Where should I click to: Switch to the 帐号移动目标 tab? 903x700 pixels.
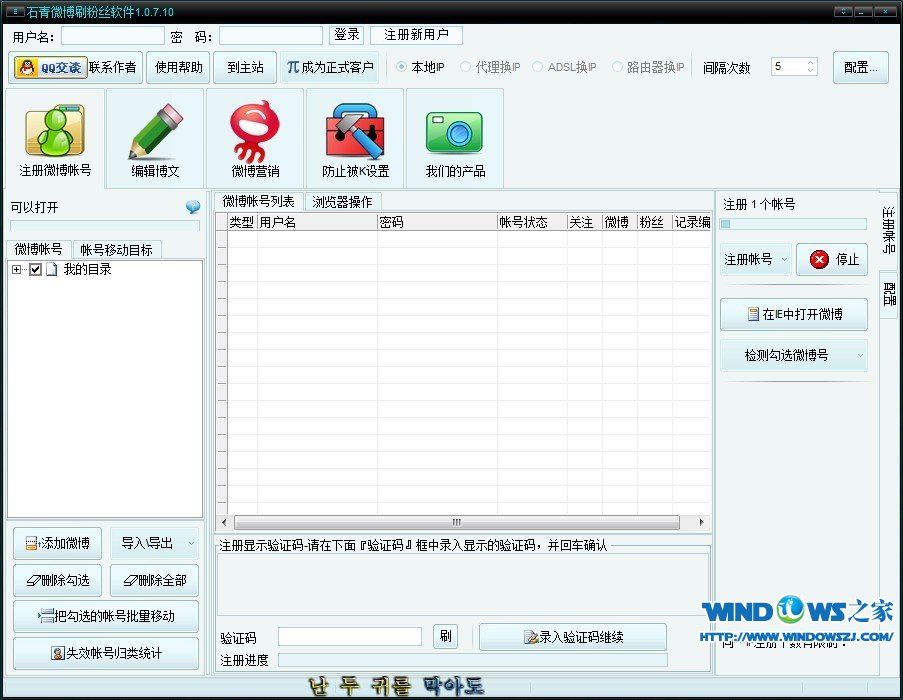[116, 250]
